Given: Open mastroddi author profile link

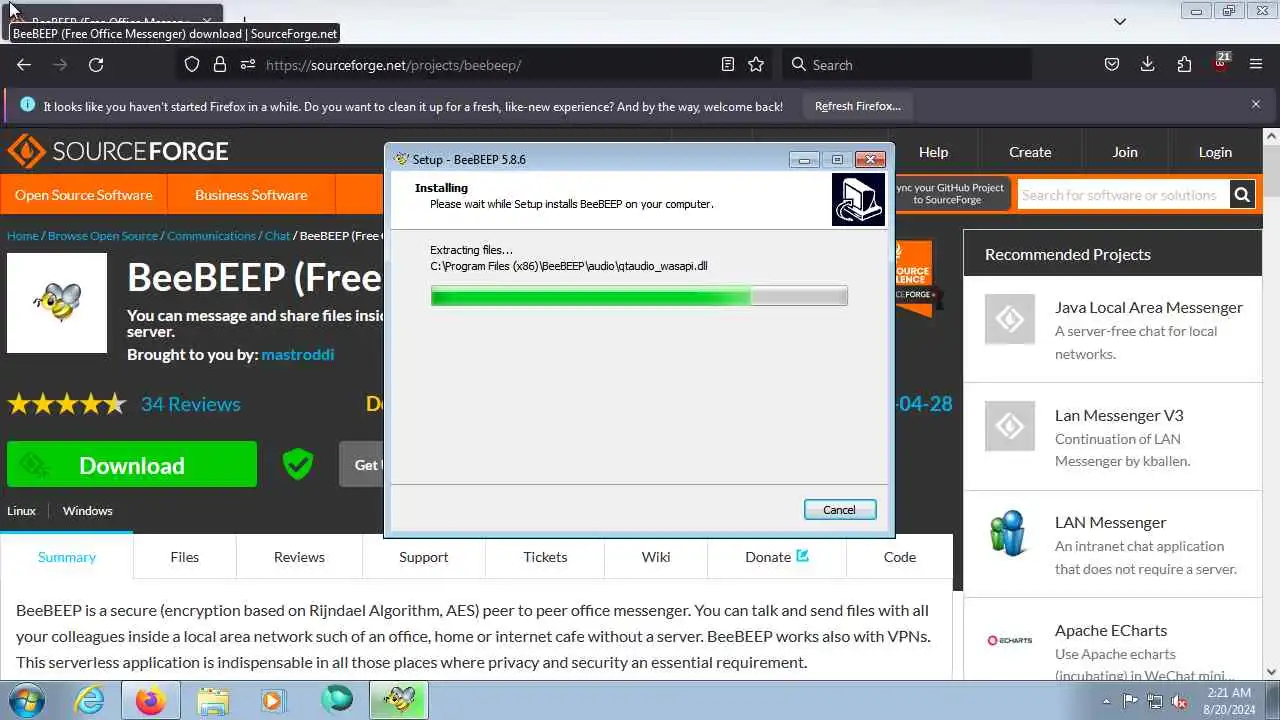Looking at the screenshot, I should 297,354.
